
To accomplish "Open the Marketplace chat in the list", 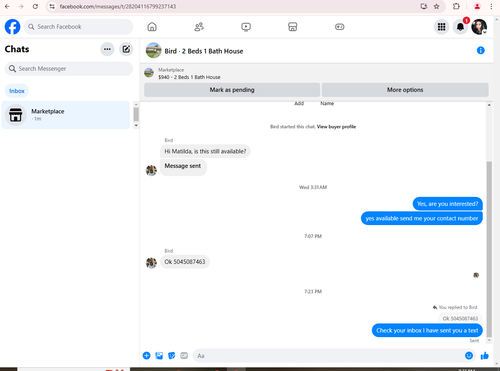I will 66,115.
